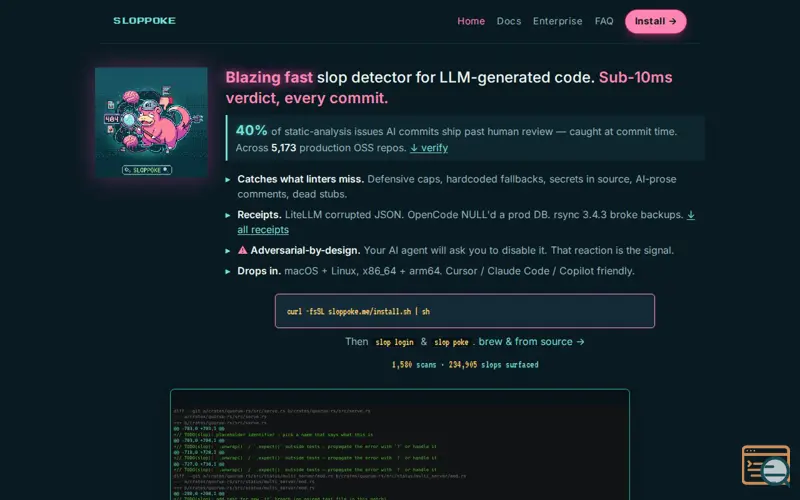Click the SLOPPOKE logo in the header

pyautogui.click(x=144, y=20)
